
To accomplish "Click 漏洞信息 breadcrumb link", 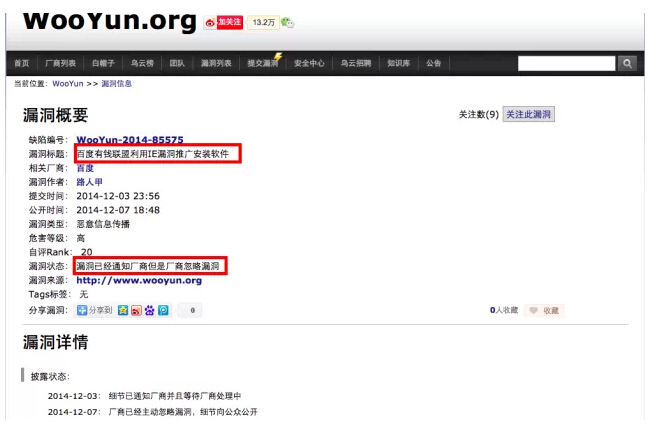I will (116, 84).
